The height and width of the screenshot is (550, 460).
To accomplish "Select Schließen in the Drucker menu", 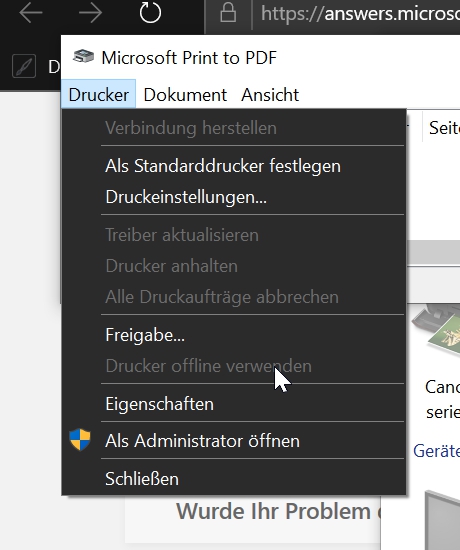I will tap(234, 479).
